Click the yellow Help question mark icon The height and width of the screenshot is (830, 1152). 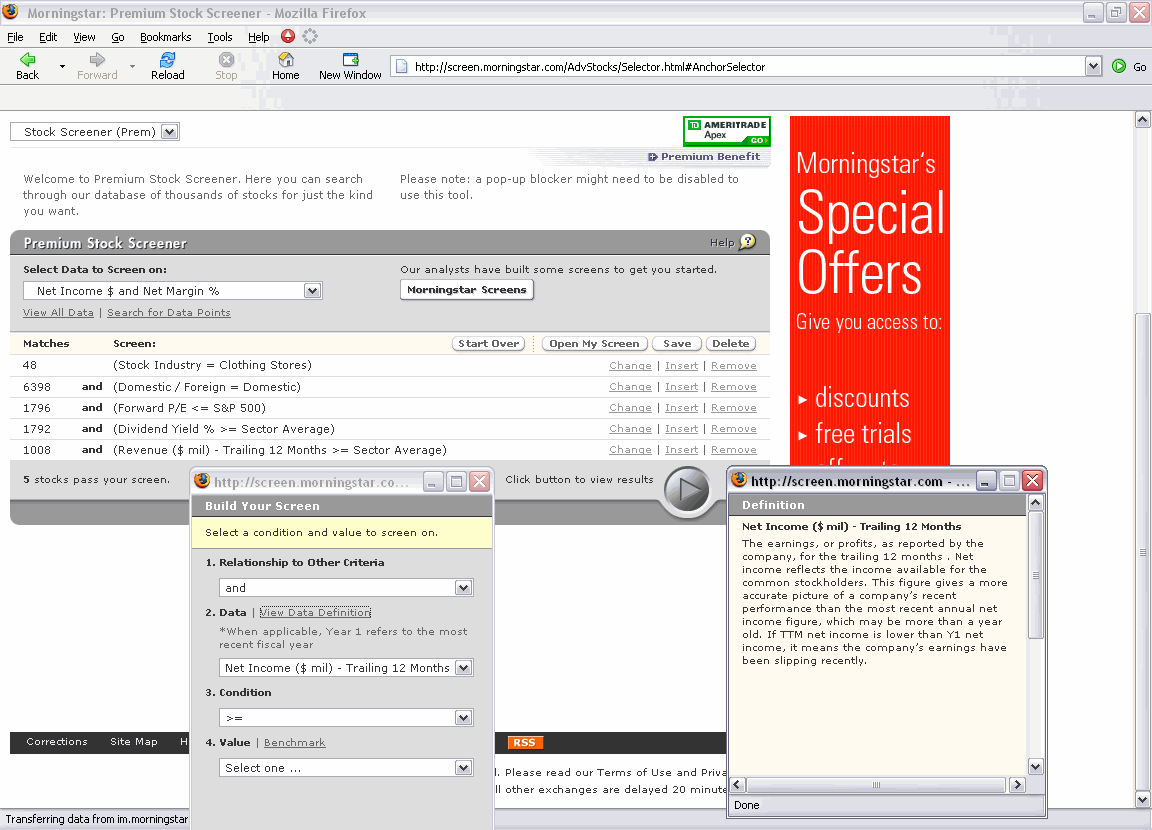click(747, 242)
